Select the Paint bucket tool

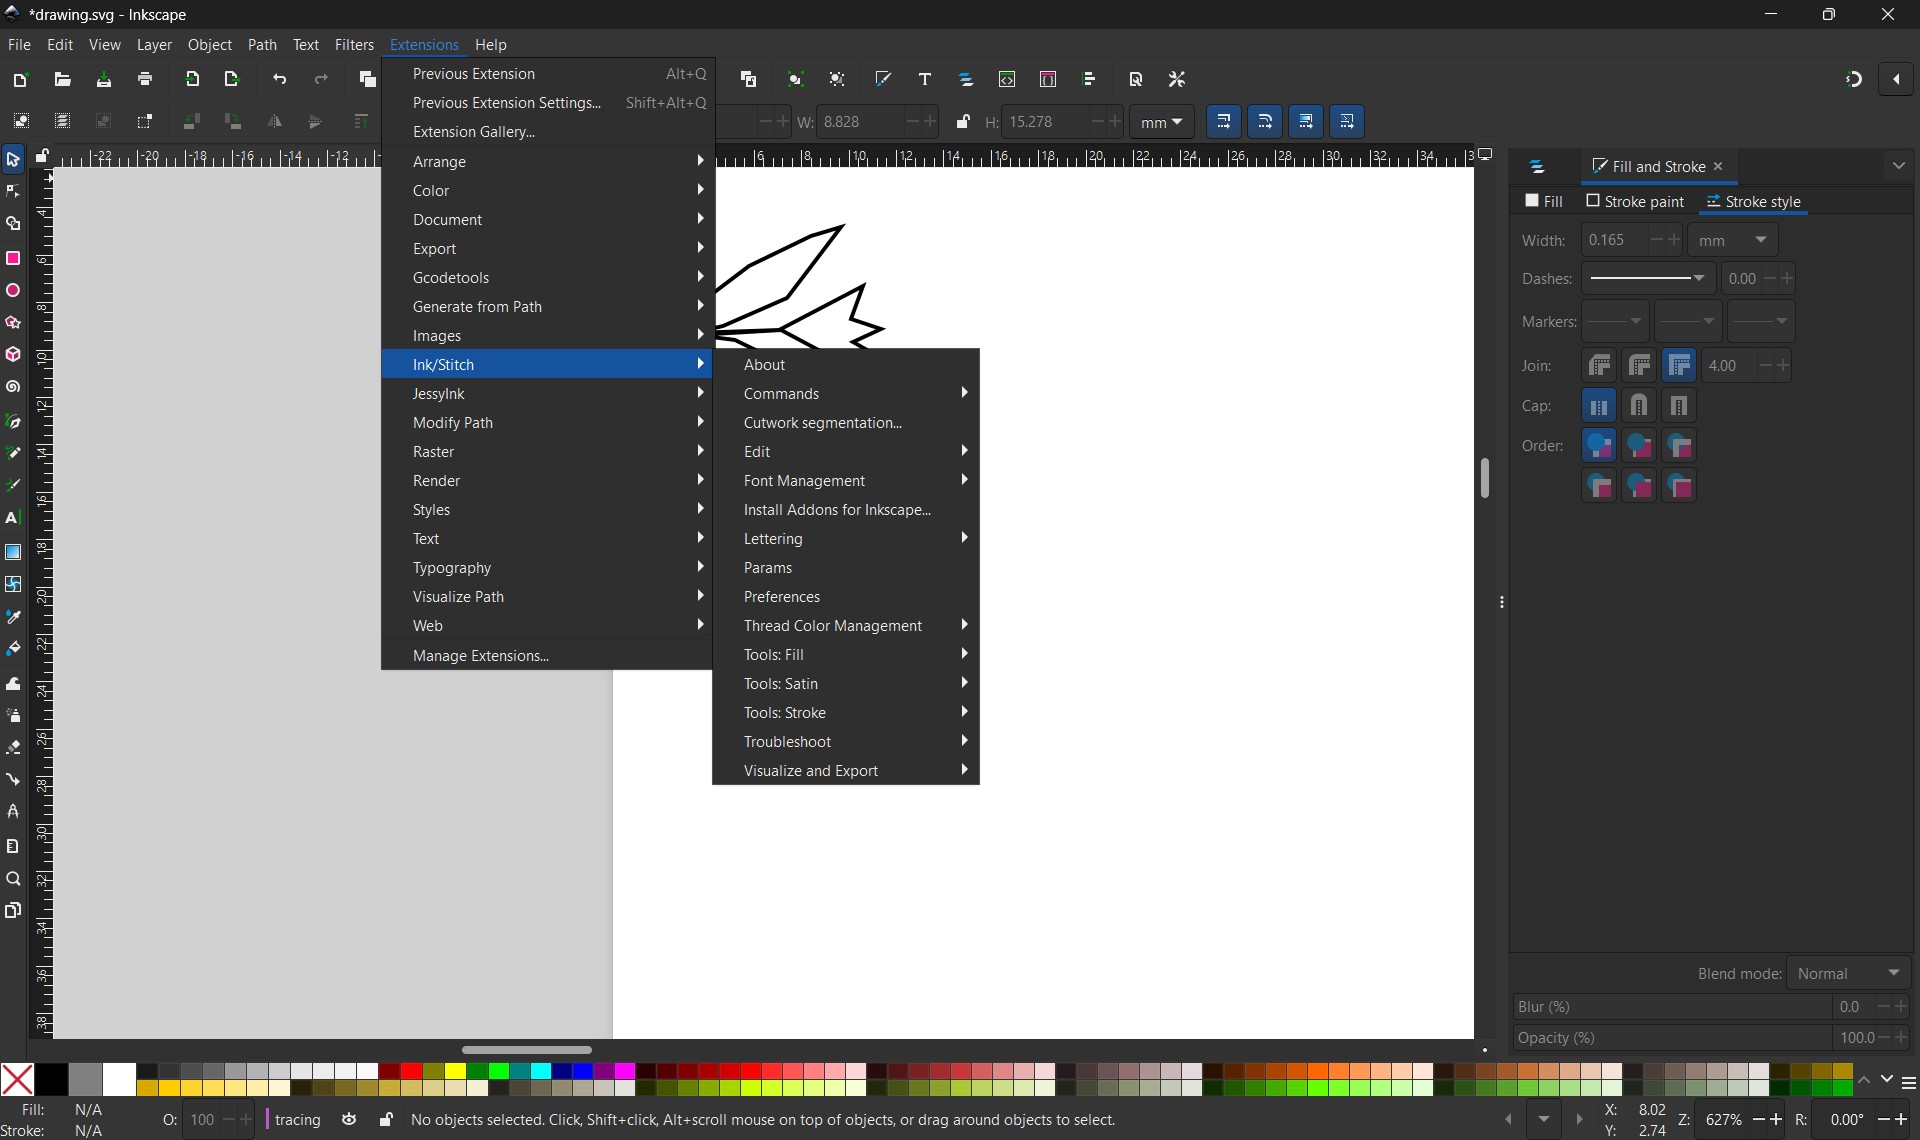pos(13,649)
